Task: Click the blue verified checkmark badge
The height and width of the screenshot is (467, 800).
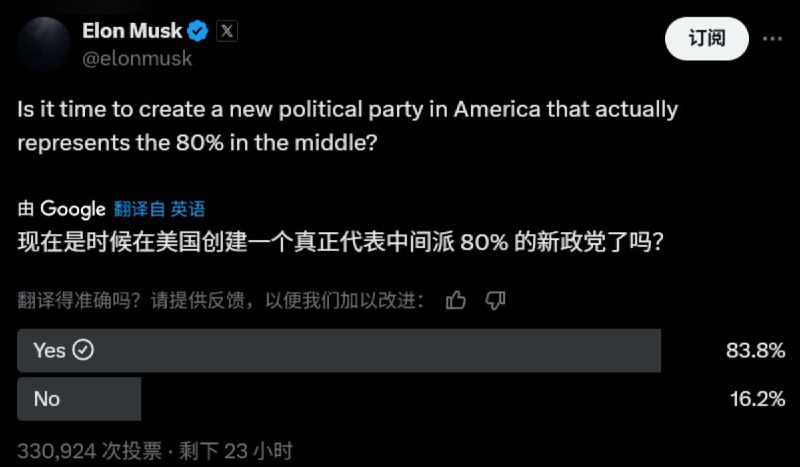Action: pos(198,32)
